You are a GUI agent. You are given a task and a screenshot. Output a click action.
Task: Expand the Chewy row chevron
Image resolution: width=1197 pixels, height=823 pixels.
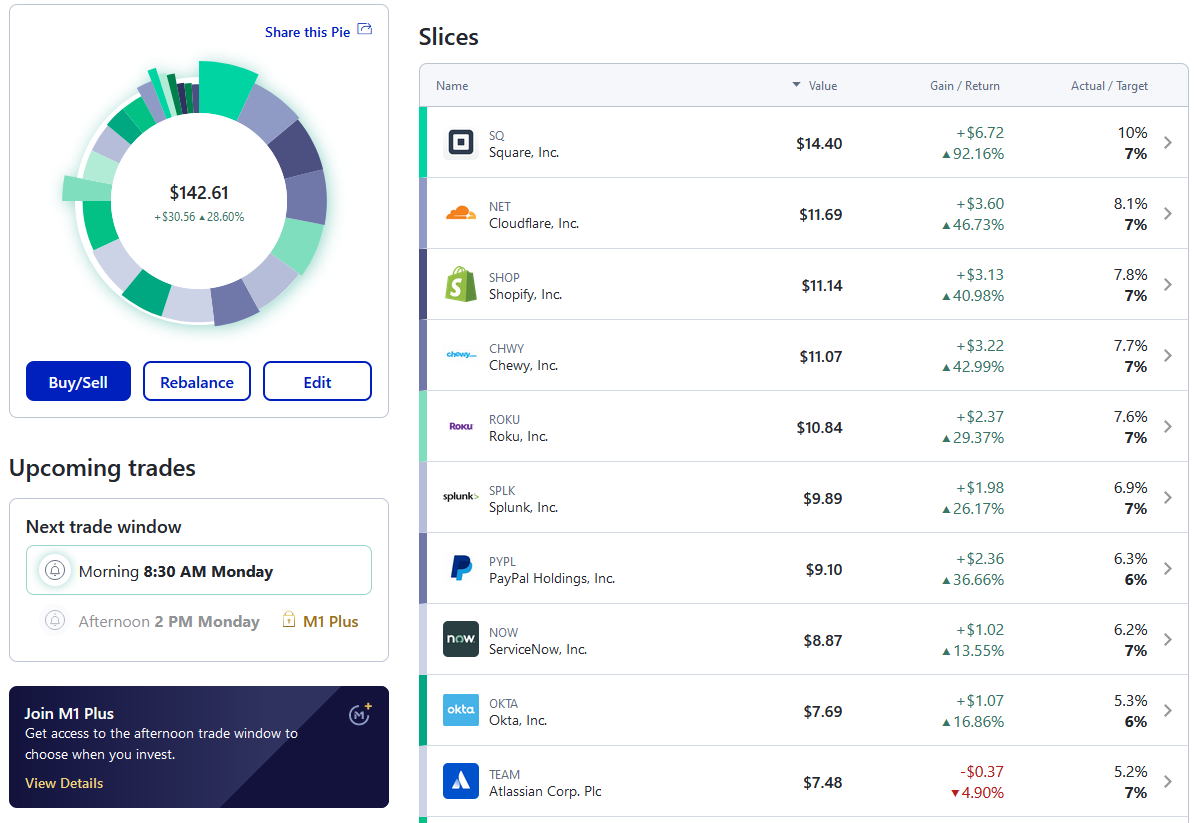pos(1167,356)
